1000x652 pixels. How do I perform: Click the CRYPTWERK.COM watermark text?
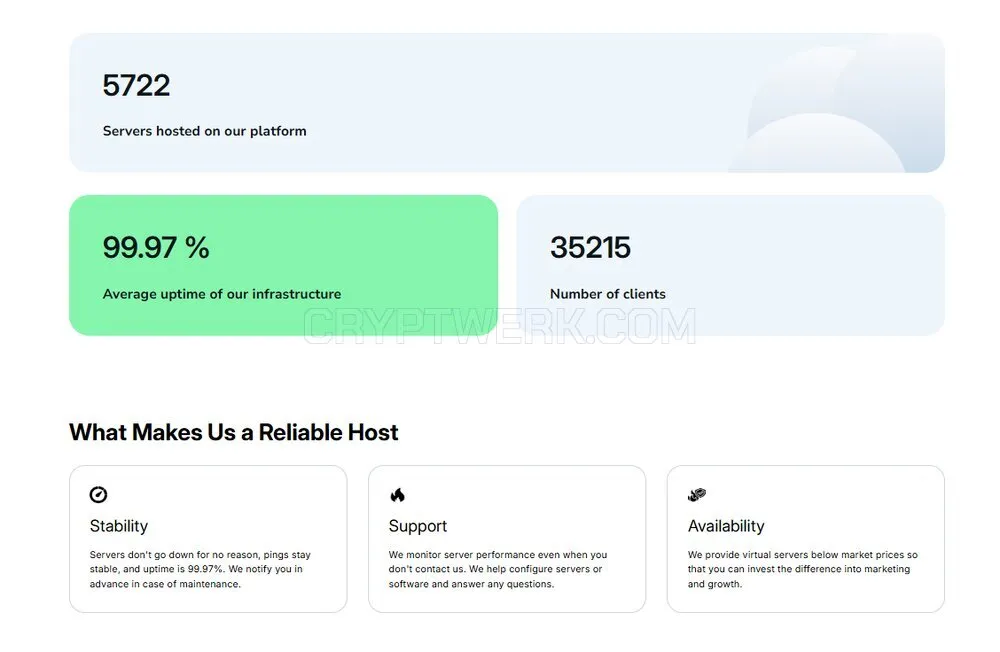coord(499,327)
